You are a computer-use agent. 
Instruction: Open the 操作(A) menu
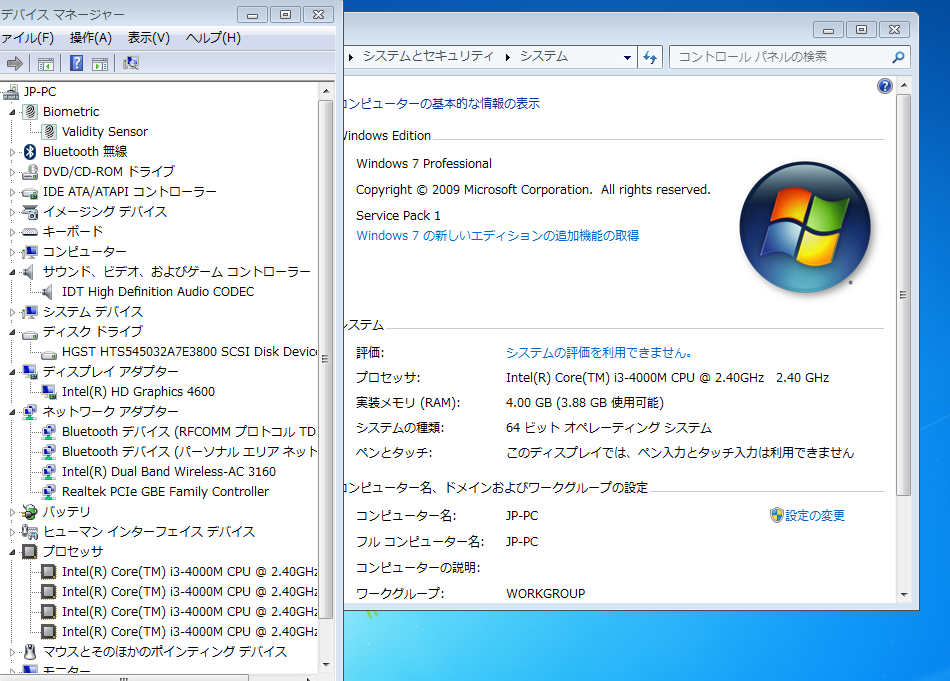click(91, 38)
